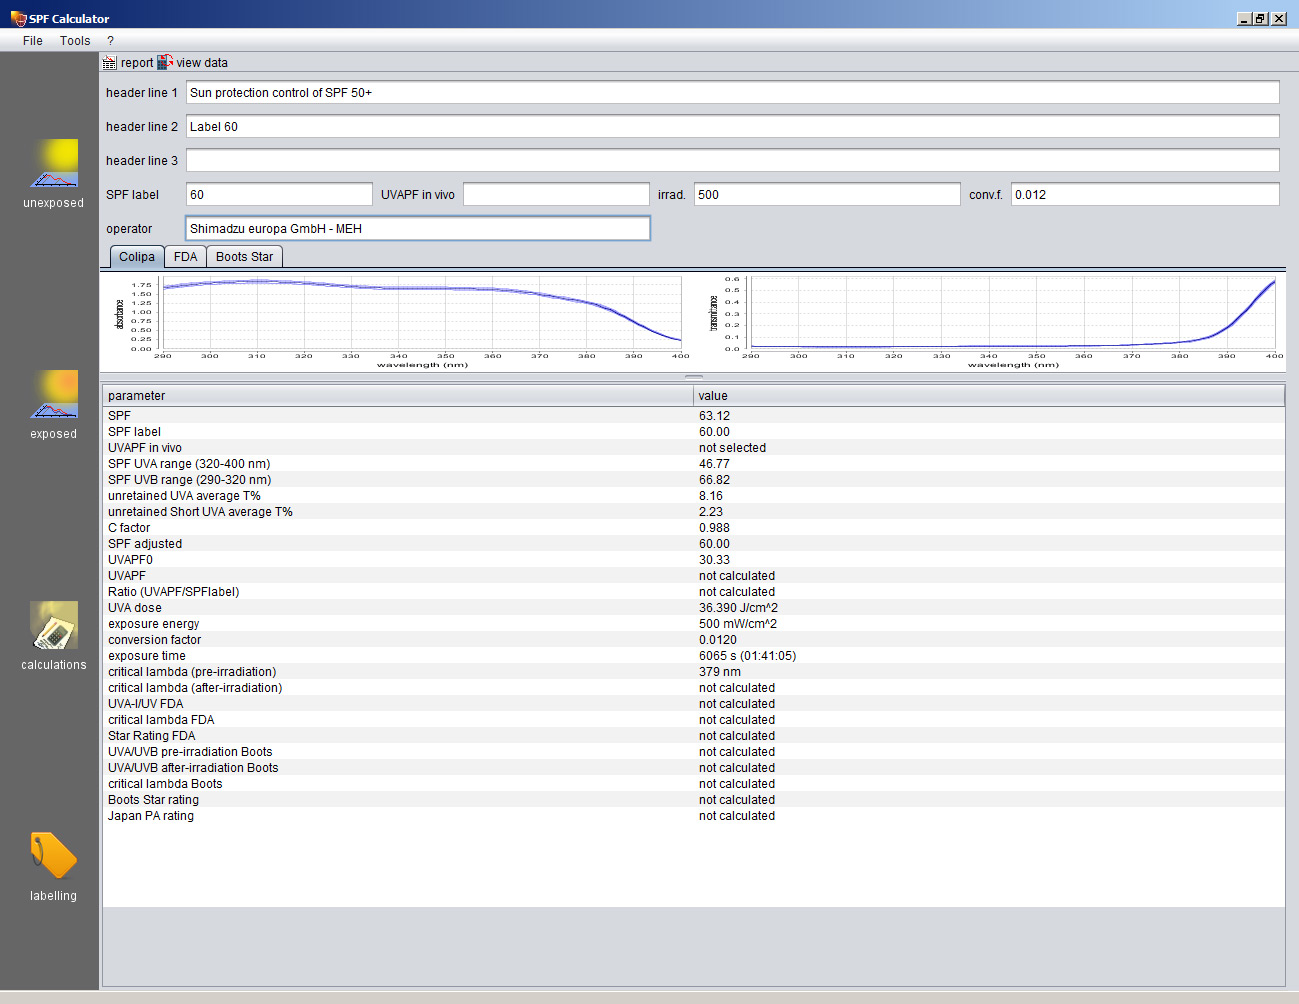Click into header line 2 field
Viewport: 1299px width, 1004px height.
click(x=733, y=127)
